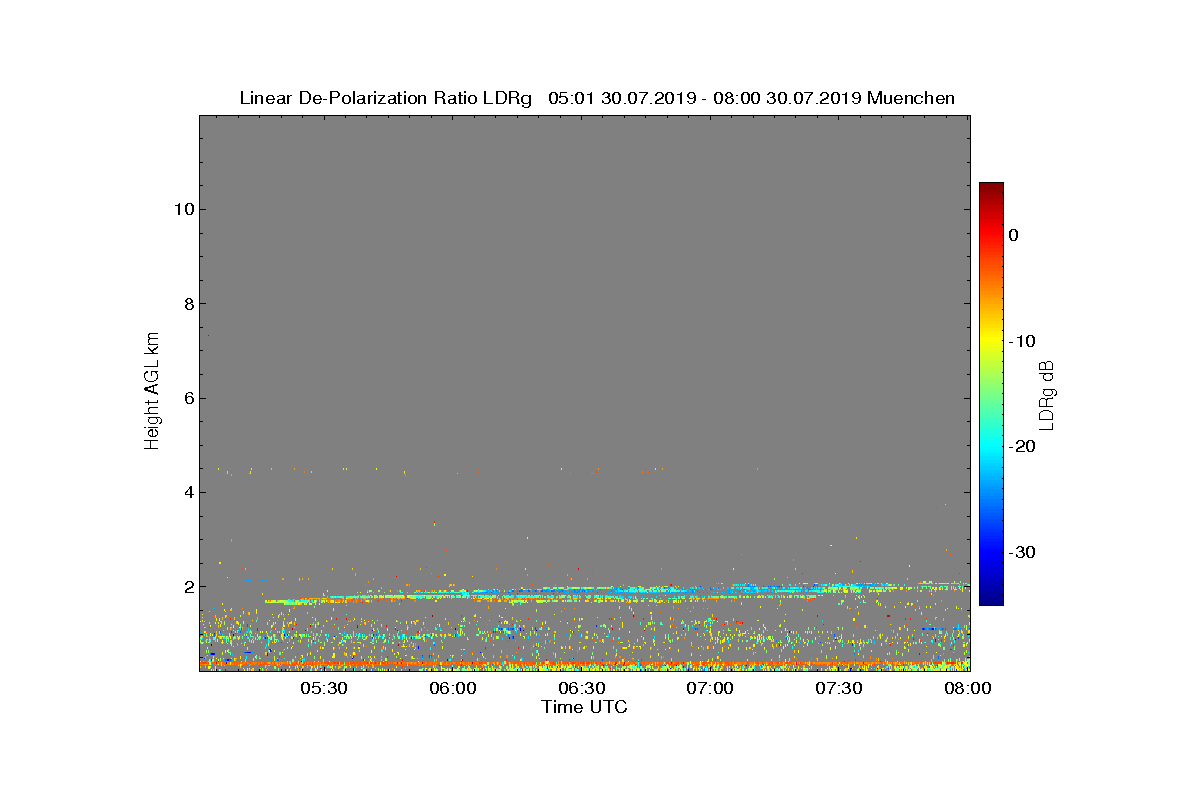Click the -20 colorbar label
The height and width of the screenshot is (800, 1200).
[1021, 447]
